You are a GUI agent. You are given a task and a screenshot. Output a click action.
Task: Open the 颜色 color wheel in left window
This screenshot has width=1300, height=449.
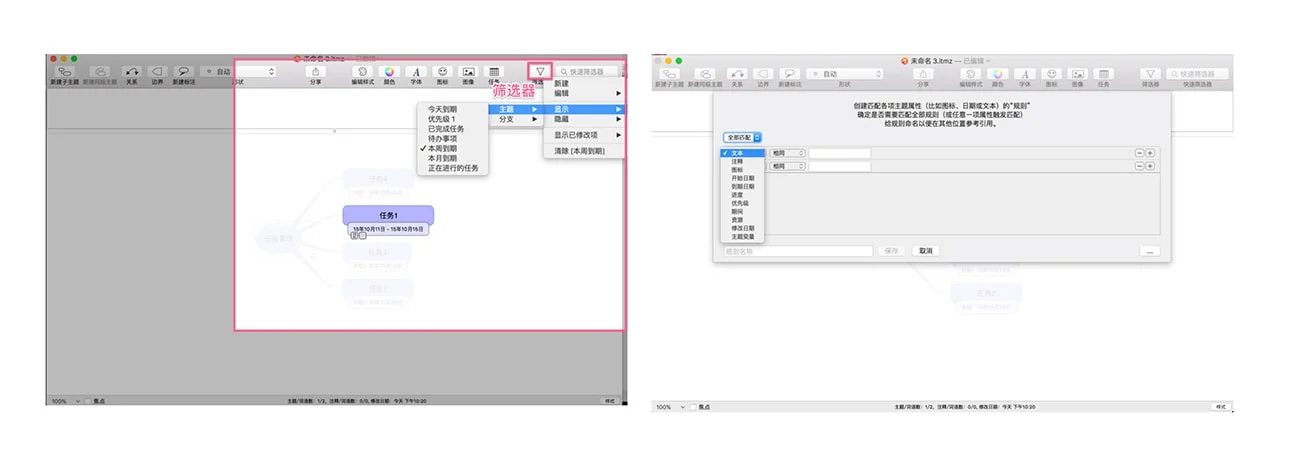pos(389,73)
